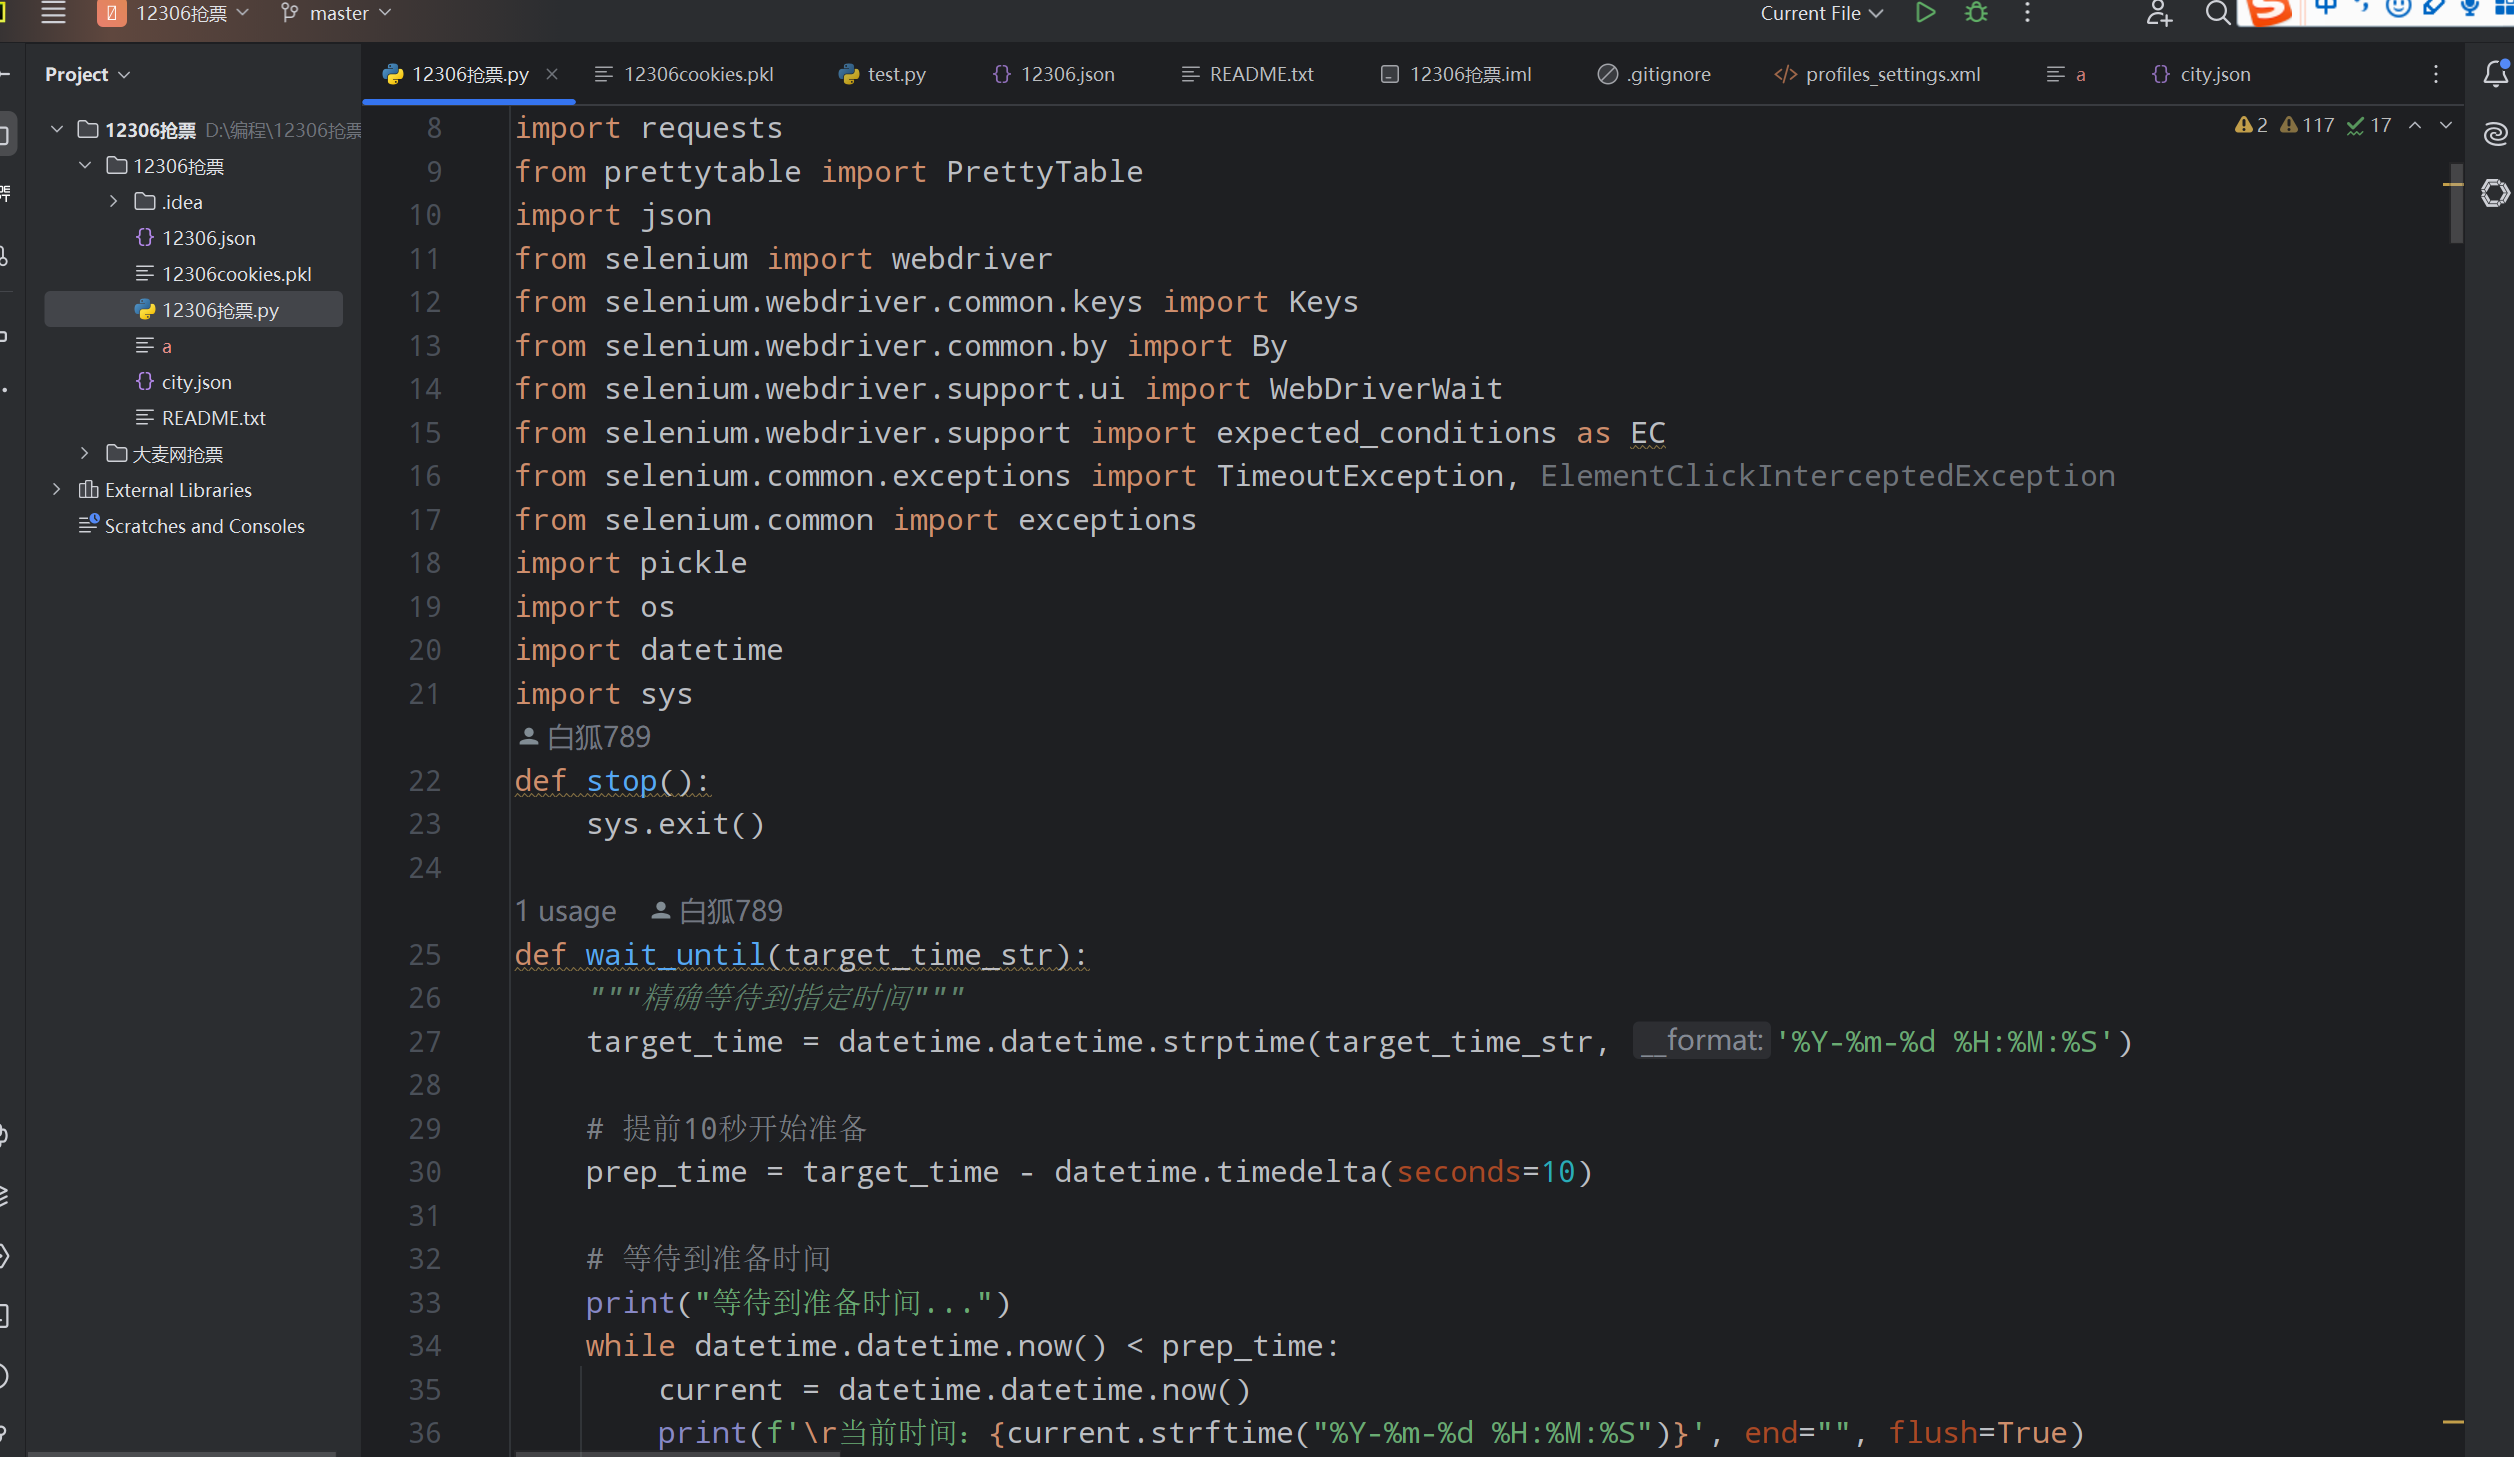The image size is (2514, 1457).
Task: Go to previous highlighted problem arrow
Action: tap(2415, 125)
